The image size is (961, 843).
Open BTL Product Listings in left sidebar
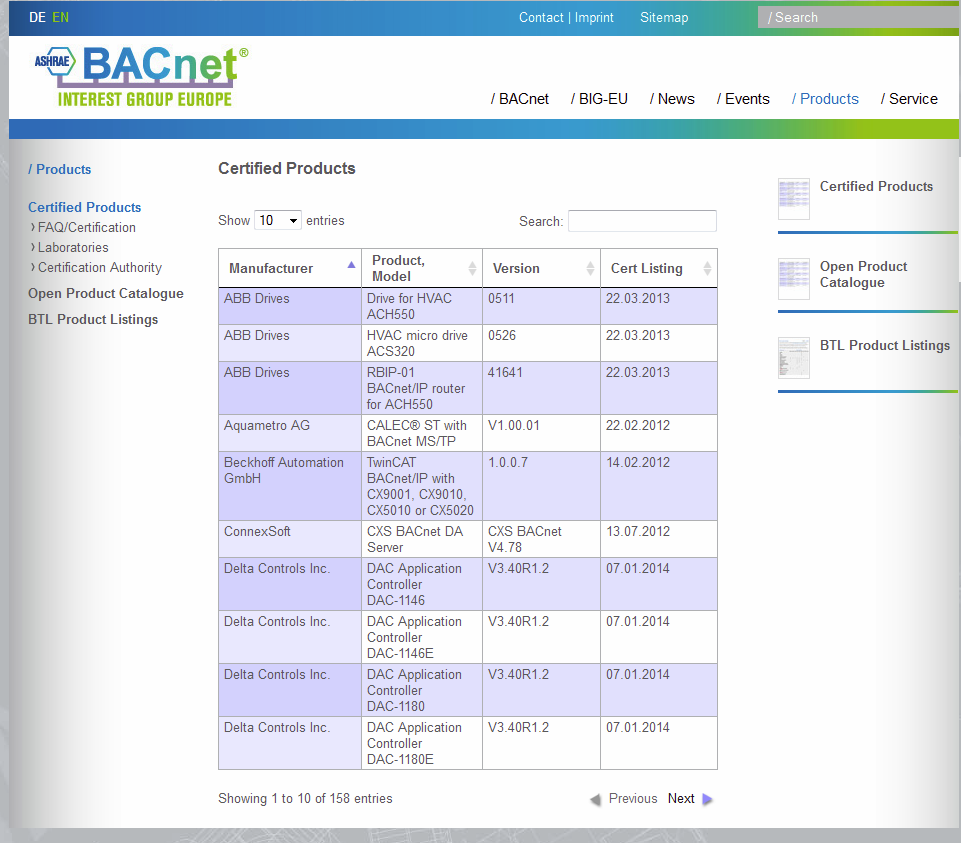93,319
